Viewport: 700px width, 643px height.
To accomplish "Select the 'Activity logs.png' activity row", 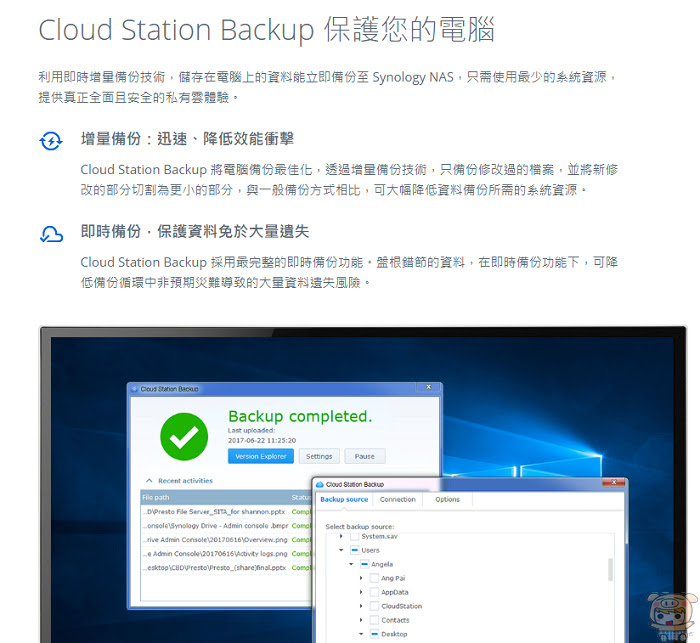I will pyautogui.click(x=226, y=554).
